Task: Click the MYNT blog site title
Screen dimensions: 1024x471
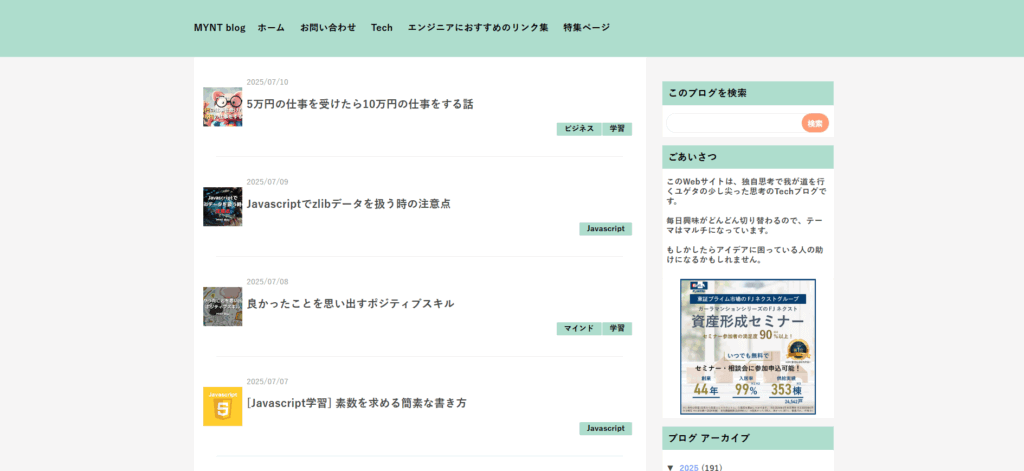Action: pos(219,28)
